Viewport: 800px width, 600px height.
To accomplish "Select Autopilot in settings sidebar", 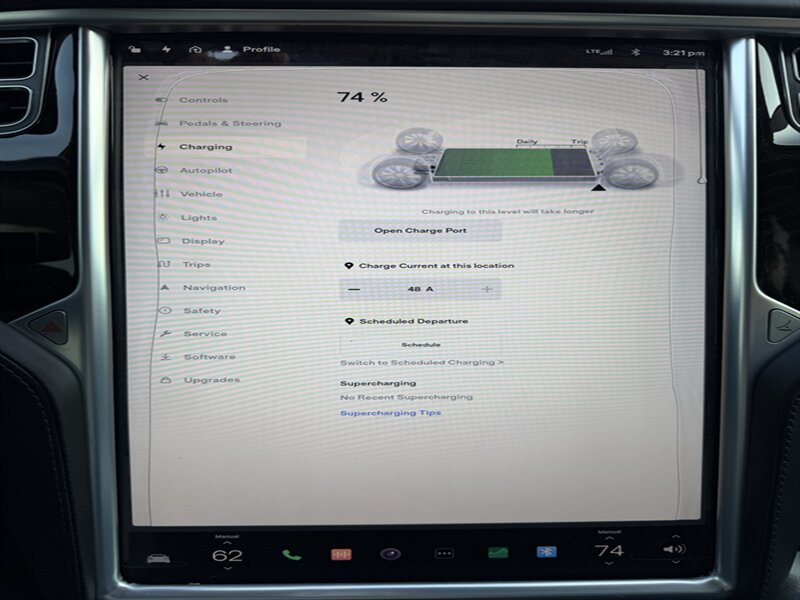I will [205, 171].
